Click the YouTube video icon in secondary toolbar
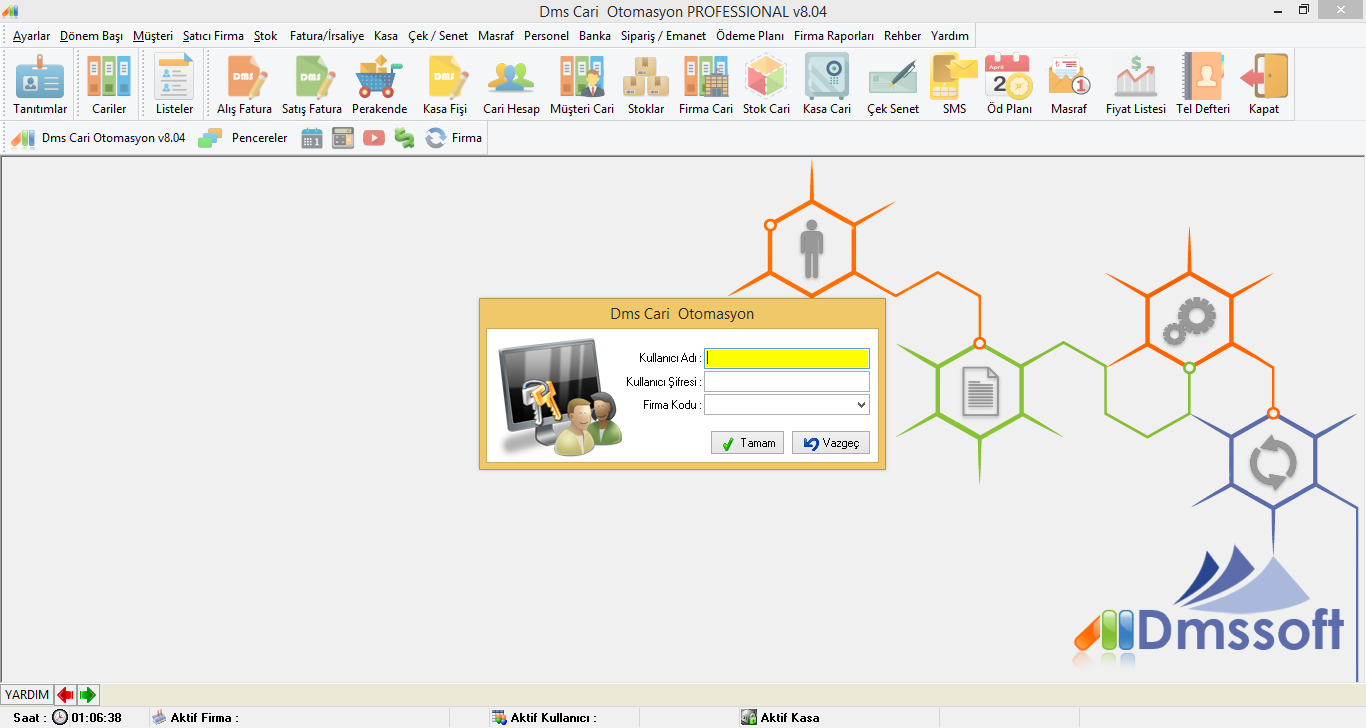The width and height of the screenshot is (1366, 728). (x=374, y=138)
